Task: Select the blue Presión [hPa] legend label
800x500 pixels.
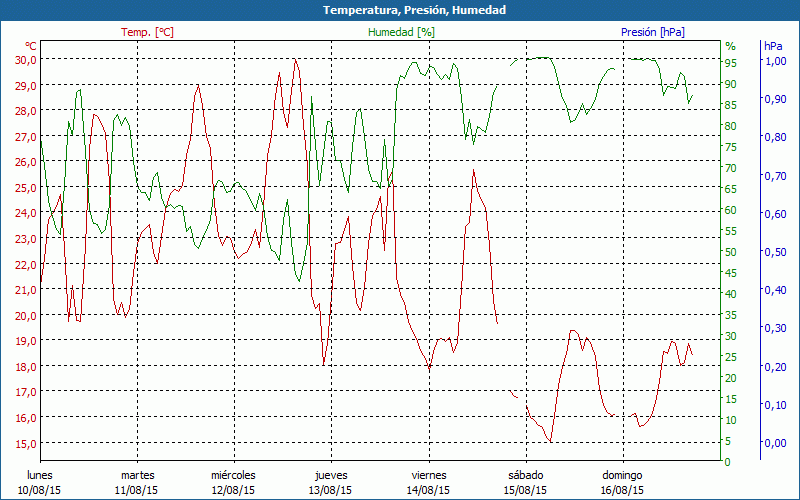Action: click(x=653, y=32)
